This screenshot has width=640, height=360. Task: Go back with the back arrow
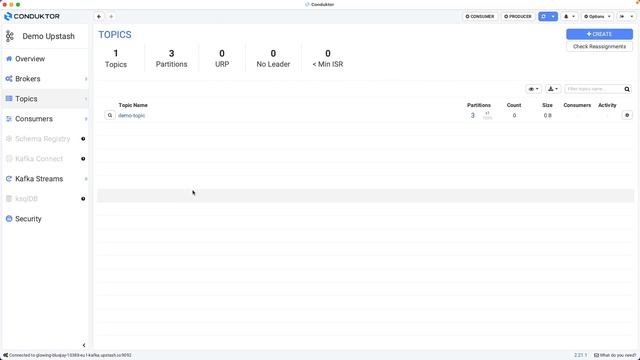(99, 16)
